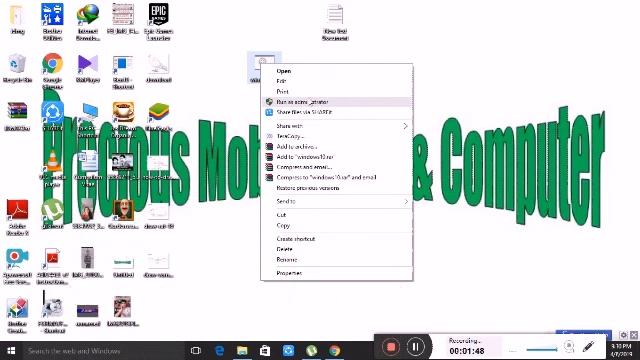Open Properties from the context menu
The height and width of the screenshot is (360, 640).
pyautogui.click(x=336, y=273)
